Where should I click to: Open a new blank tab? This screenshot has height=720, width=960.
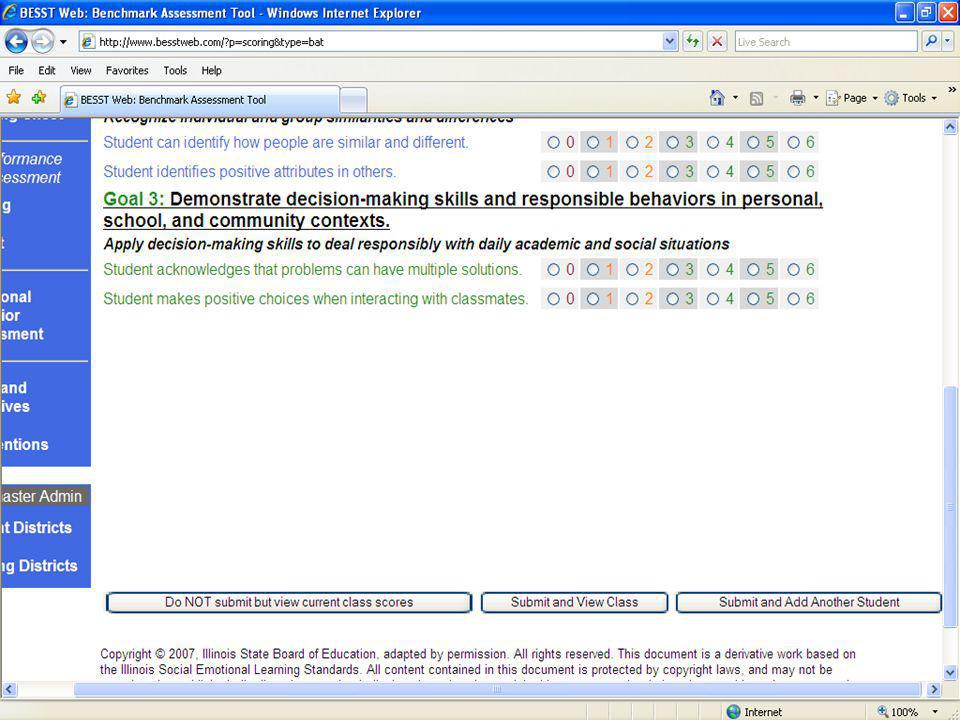(353, 100)
